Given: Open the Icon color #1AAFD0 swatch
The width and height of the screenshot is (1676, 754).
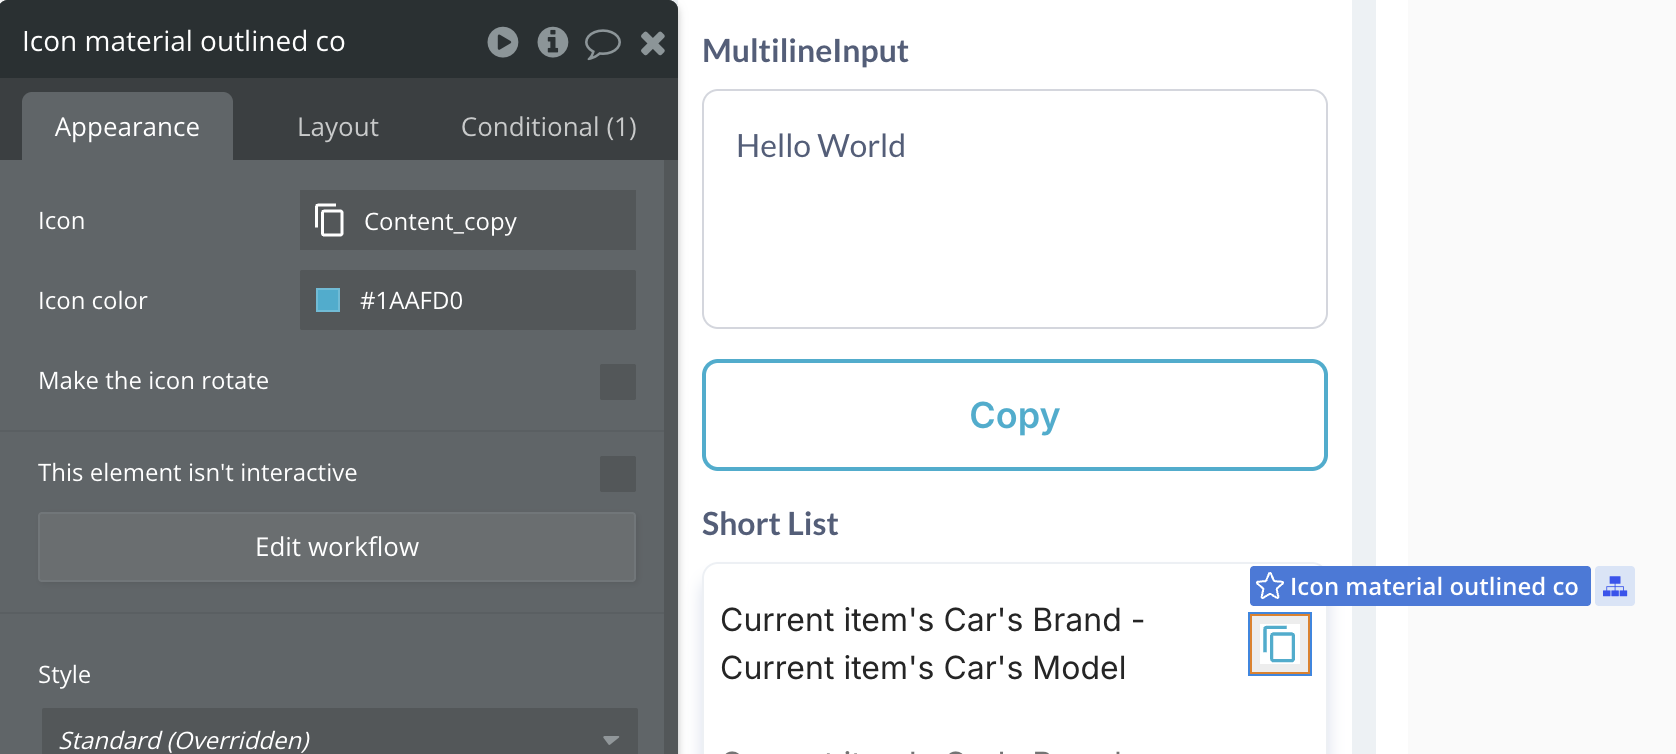Looking at the screenshot, I should pyautogui.click(x=328, y=300).
